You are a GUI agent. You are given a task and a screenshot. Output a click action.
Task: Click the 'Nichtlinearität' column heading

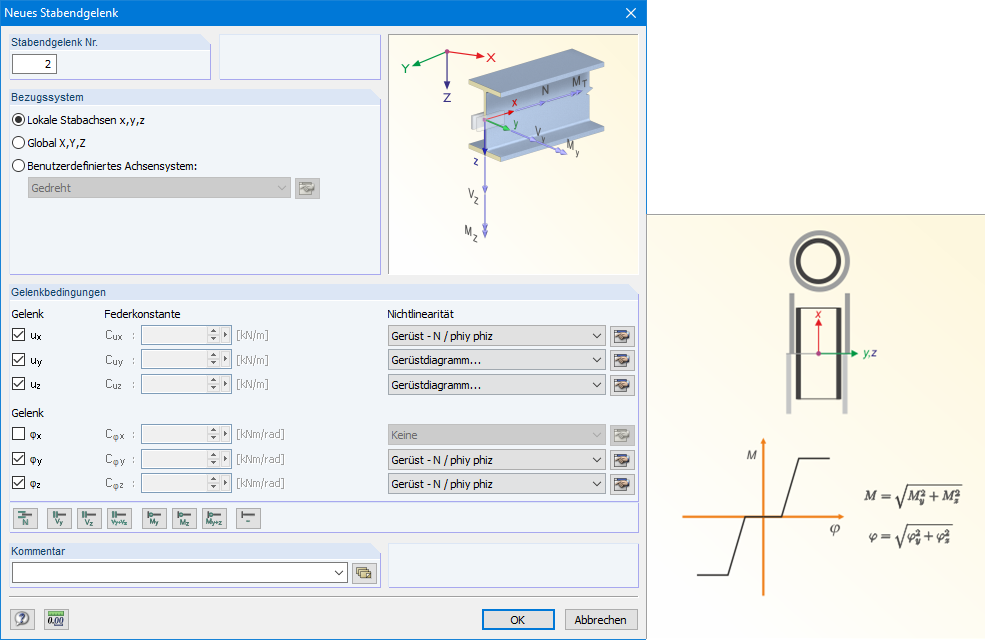(420, 314)
